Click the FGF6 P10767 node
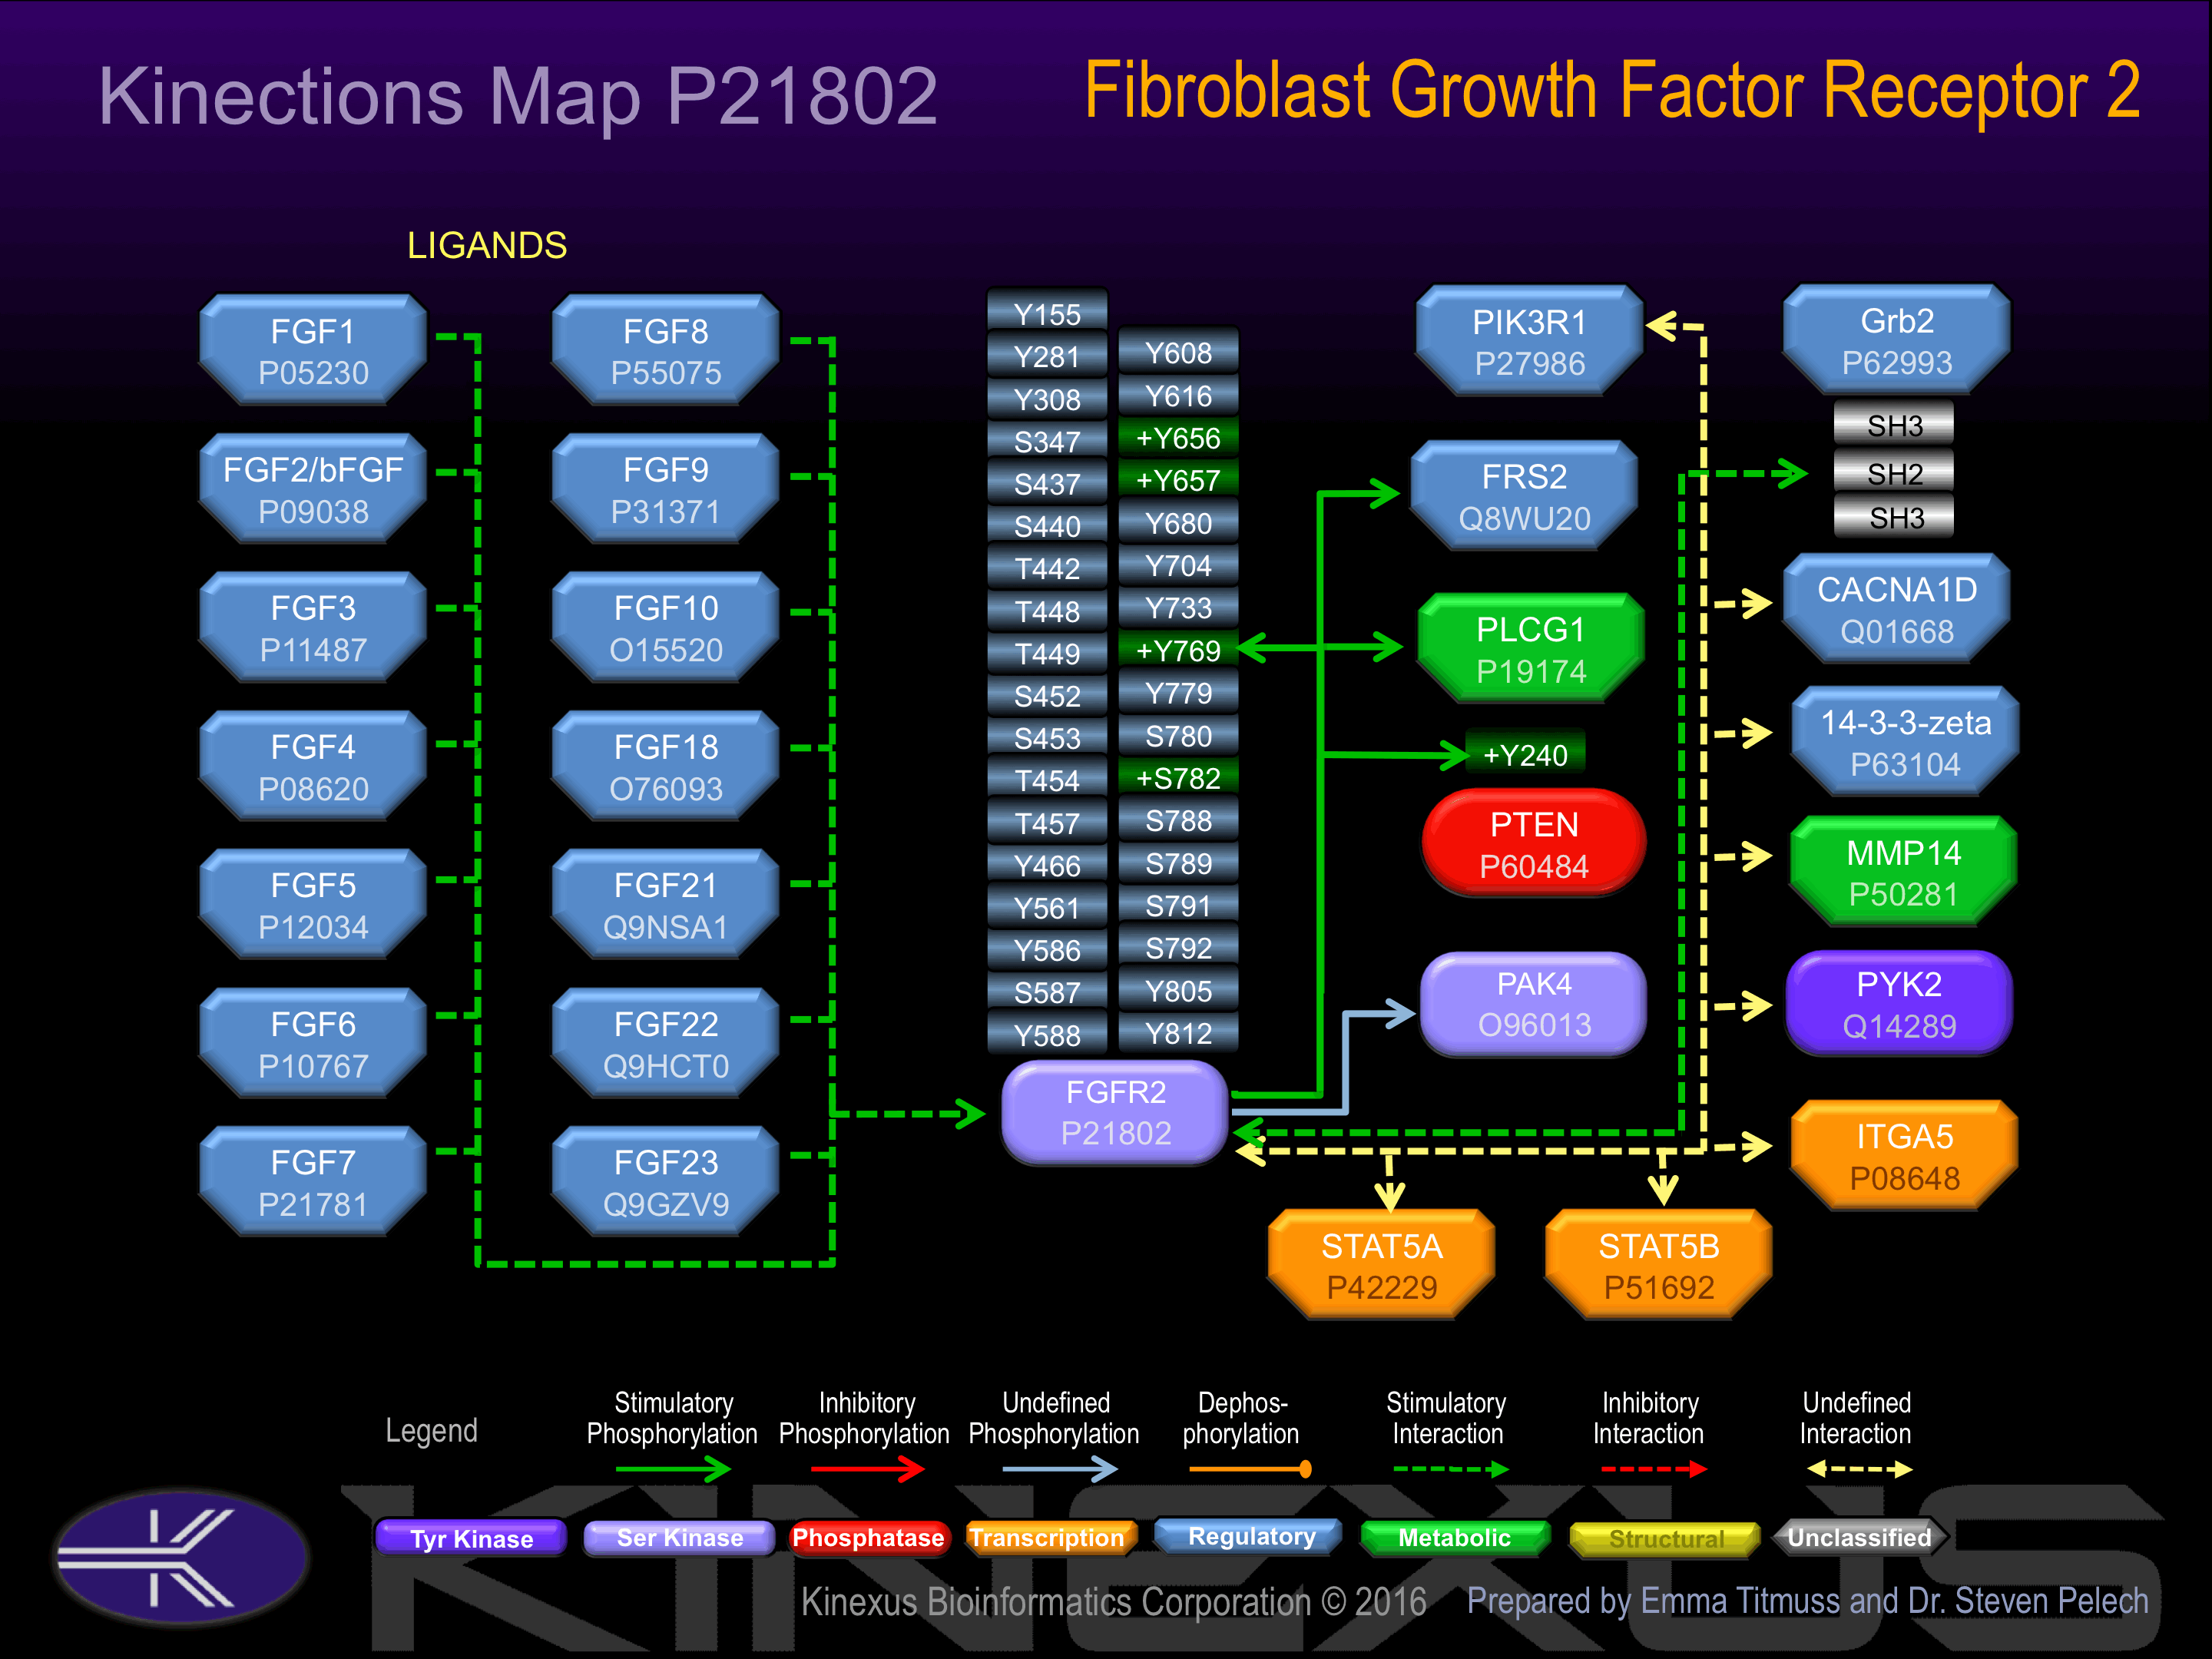The image size is (2212, 1659). (x=313, y=1044)
